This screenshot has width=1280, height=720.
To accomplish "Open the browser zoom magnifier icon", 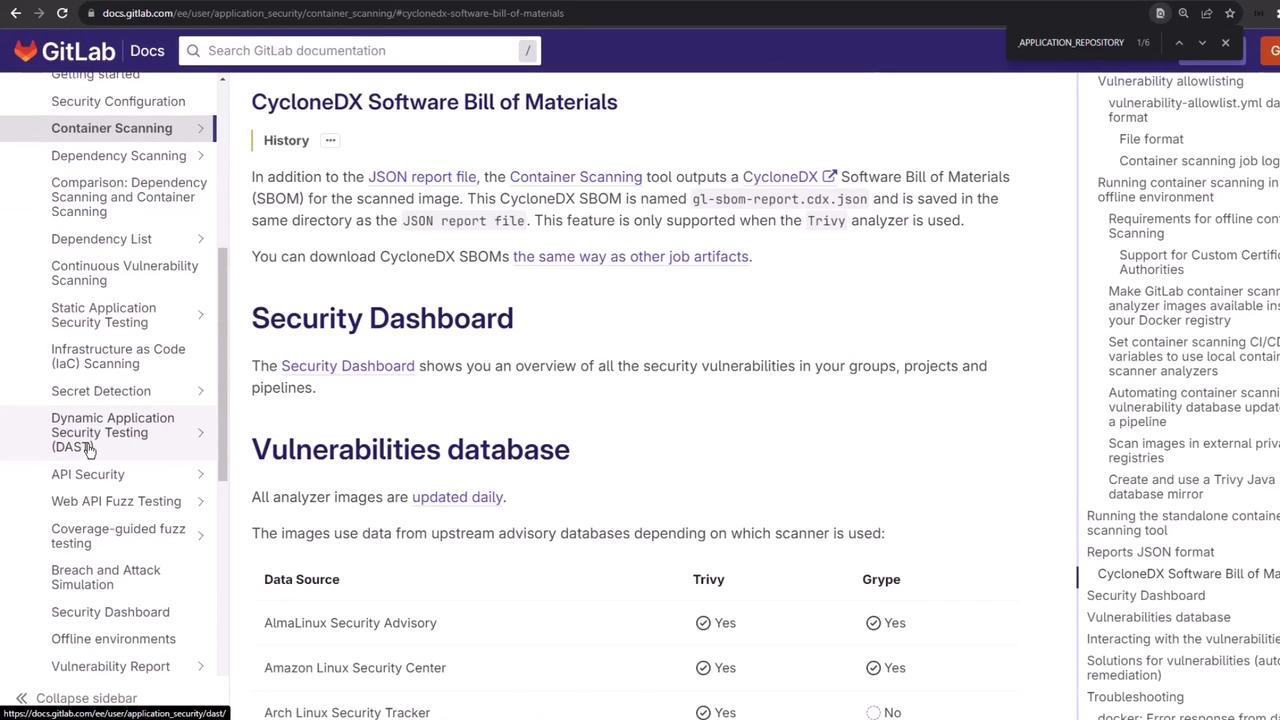I will 1183,13.
